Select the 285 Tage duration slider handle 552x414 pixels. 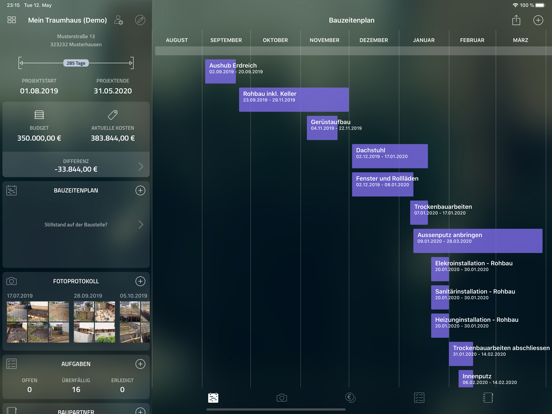point(76,63)
